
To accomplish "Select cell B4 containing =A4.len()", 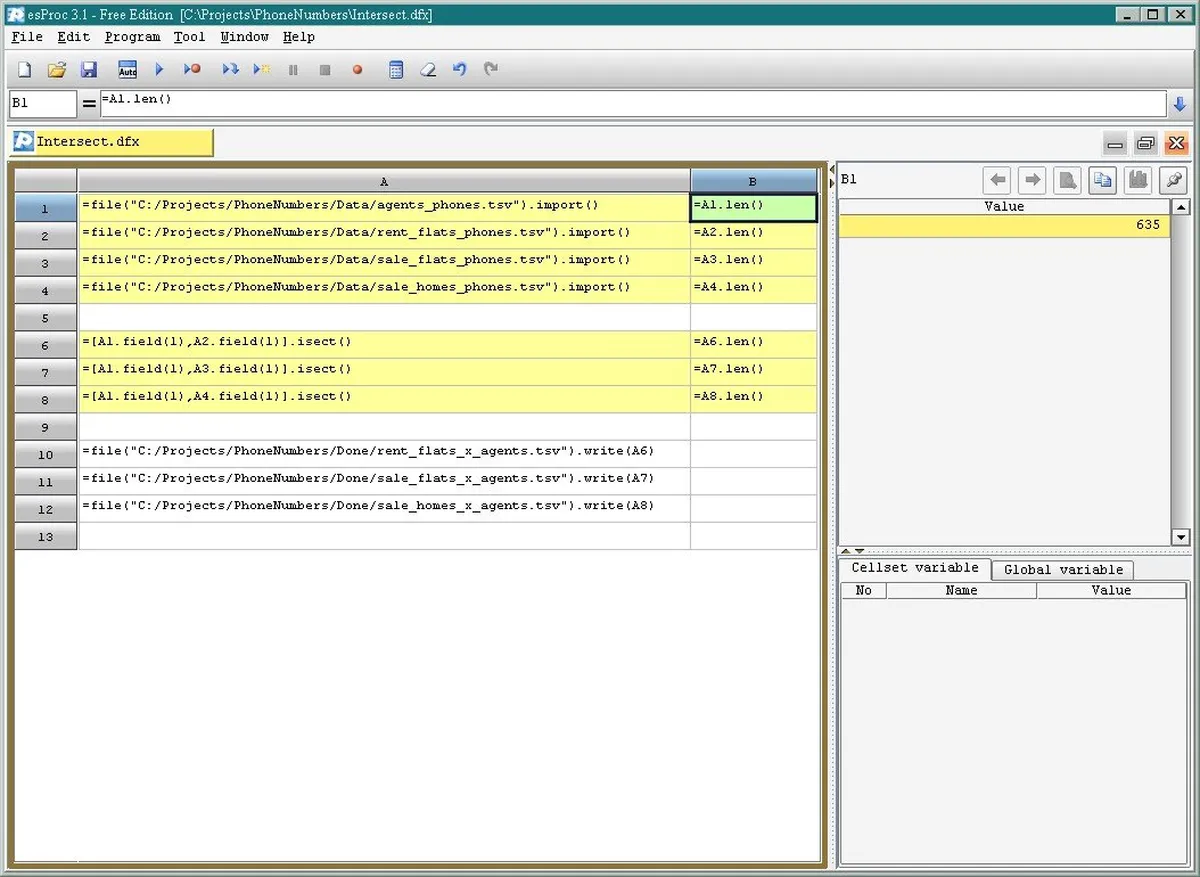I will (753, 290).
